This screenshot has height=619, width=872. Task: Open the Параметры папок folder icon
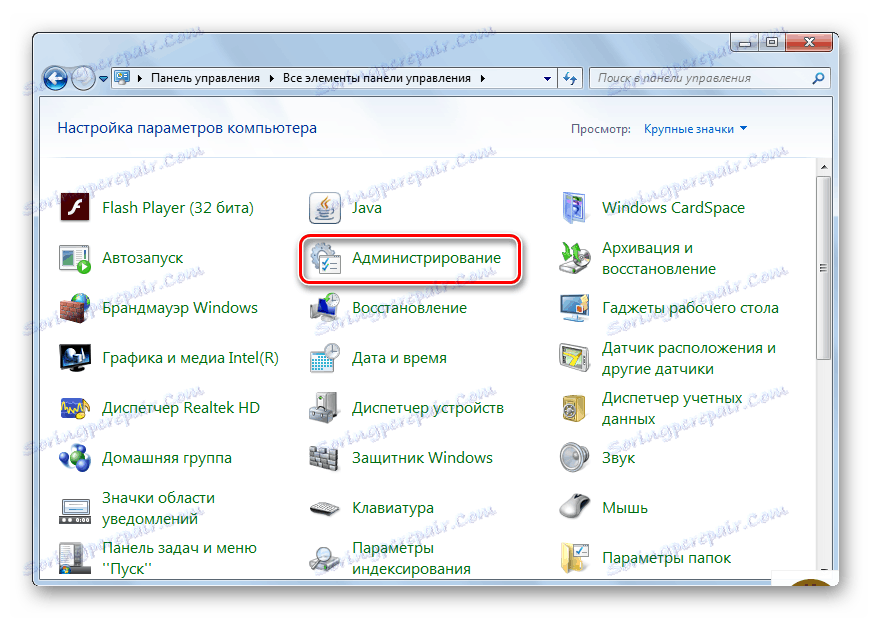tap(574, 558)
